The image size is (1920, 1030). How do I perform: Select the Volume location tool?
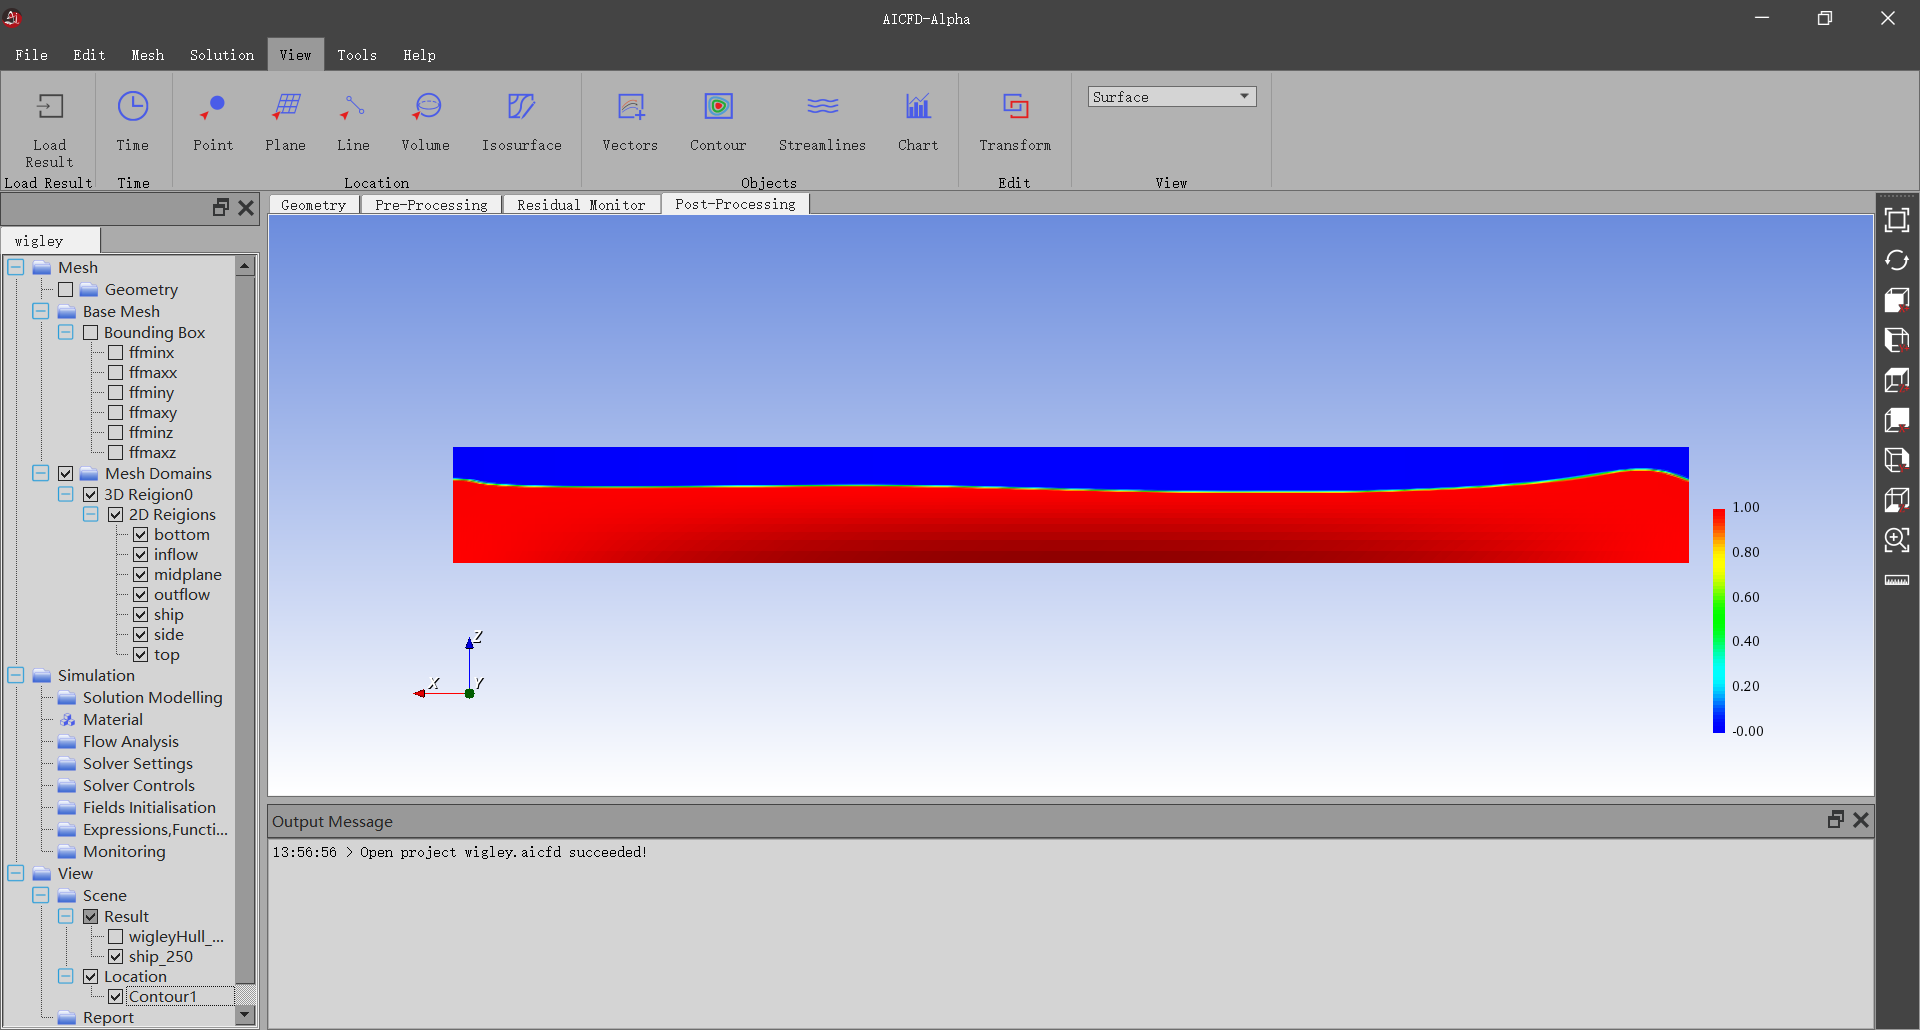426,106
